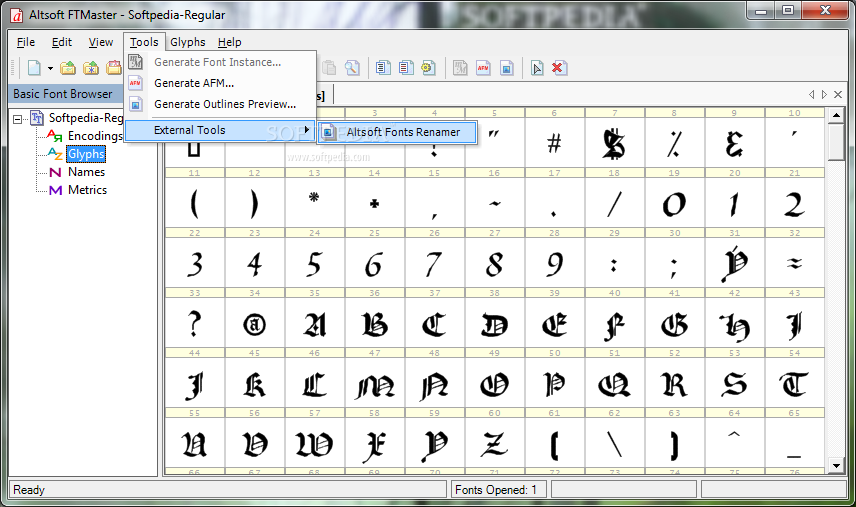Screen dimensions: 856x507
Task: Click the Names N tree icon
Action: click(55, 172)
